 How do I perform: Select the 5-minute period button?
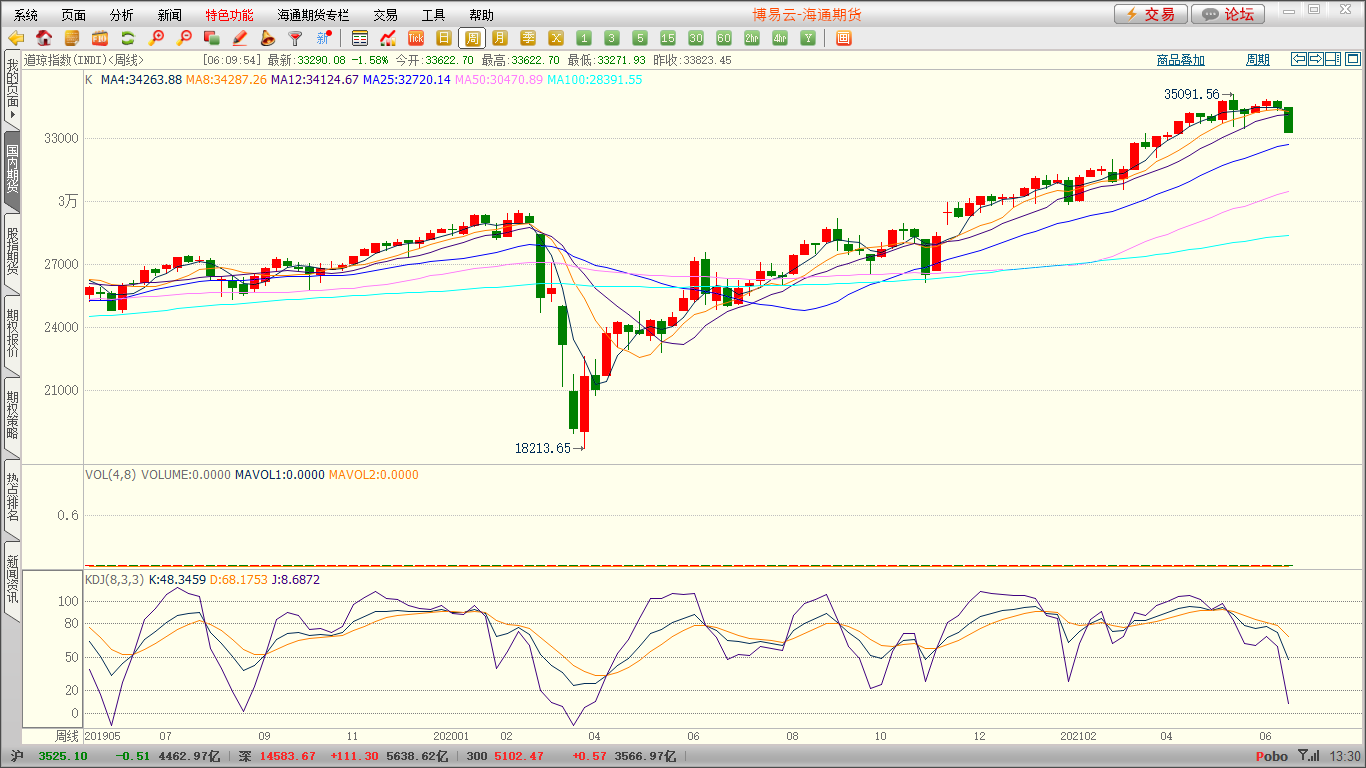[x=640, y=38]
